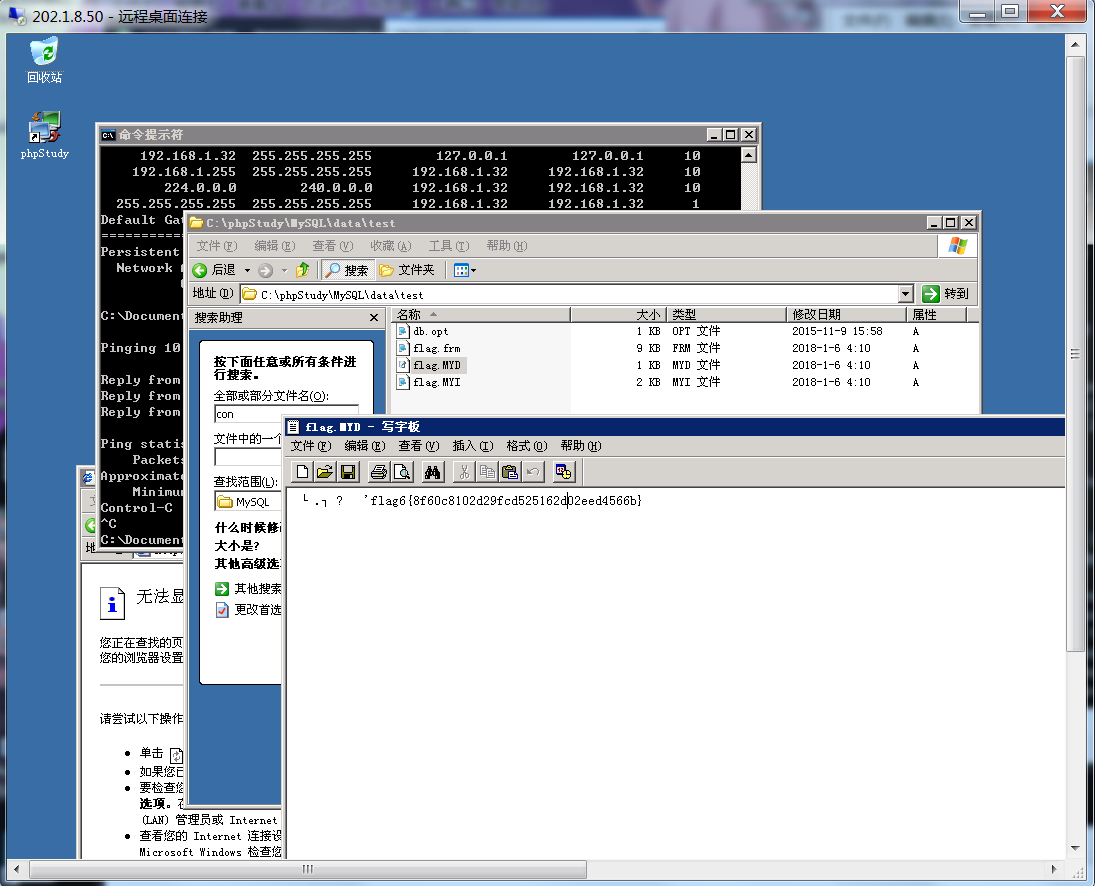Click the filename search field containing 'con'

click(x=286, y=414)
